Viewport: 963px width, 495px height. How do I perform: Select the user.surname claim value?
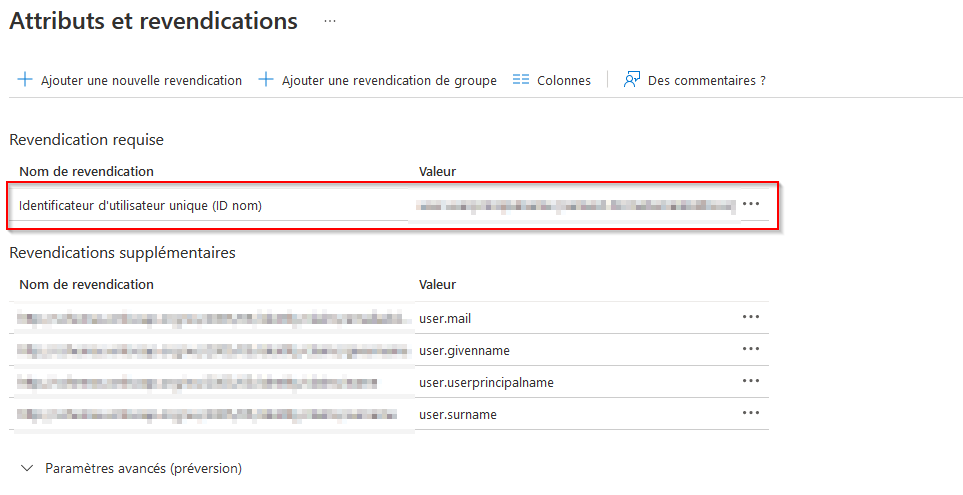point(457,414)
